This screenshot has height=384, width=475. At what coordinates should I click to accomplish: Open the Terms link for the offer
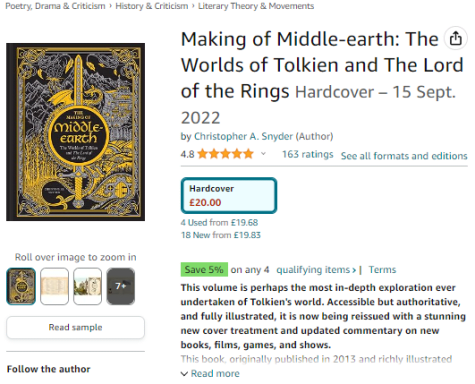coord(382,270)
